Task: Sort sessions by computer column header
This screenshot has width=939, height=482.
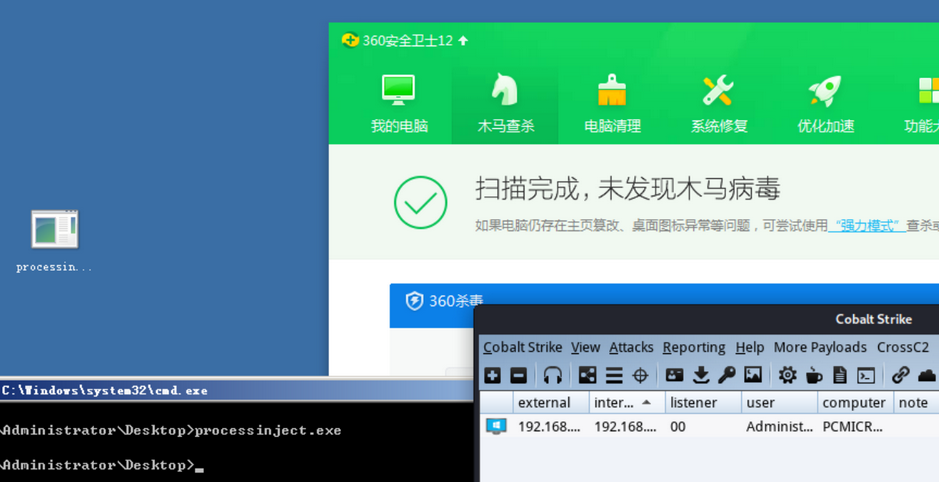Action: [855, 403]
